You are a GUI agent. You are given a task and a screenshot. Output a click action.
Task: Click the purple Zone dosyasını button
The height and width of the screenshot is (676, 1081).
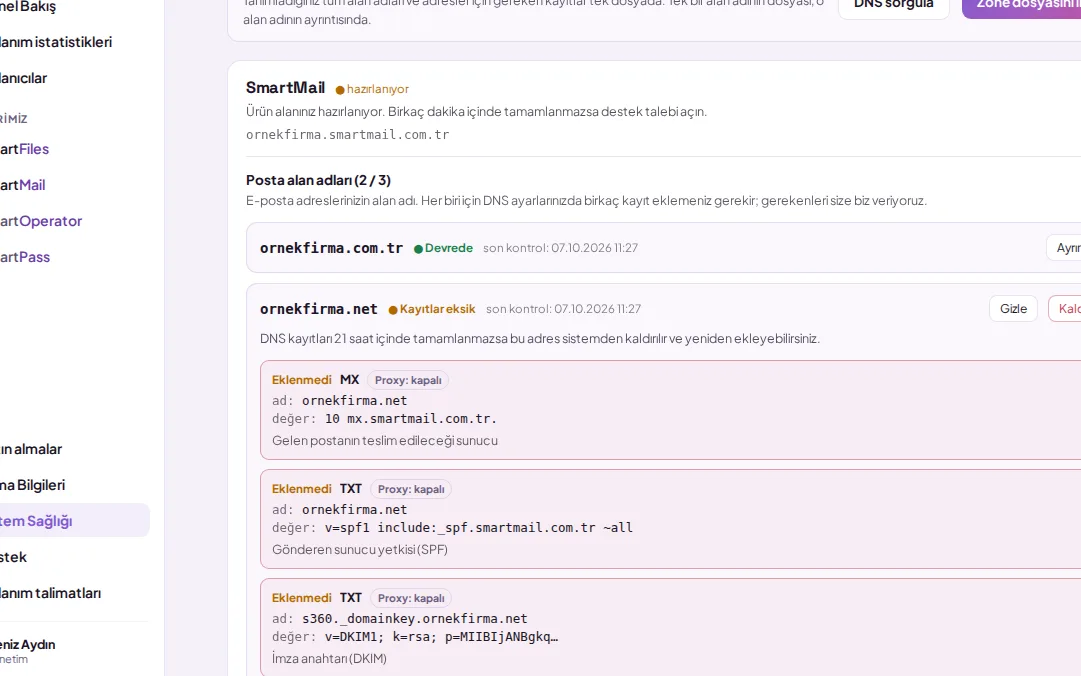[1022, 6]
